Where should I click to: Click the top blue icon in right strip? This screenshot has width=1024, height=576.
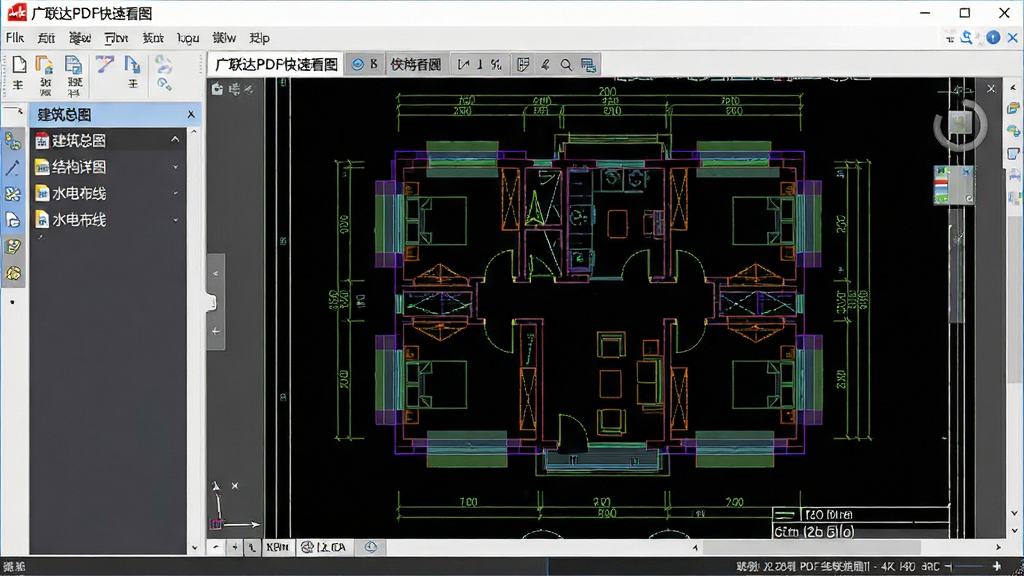(1013, 108)
